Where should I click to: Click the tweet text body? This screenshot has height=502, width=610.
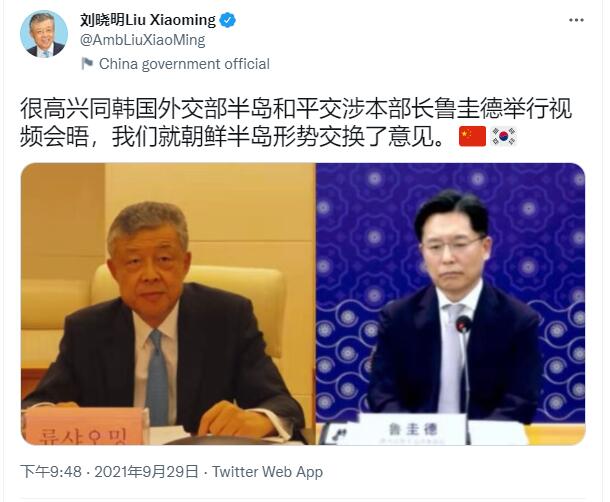coord(296,122)
